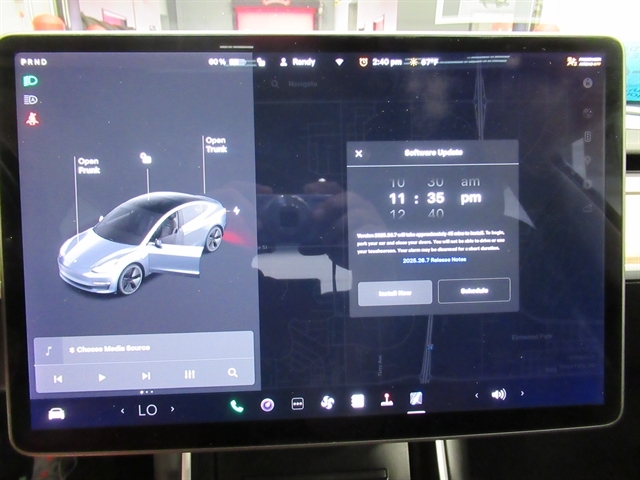Image resolution: width=640 pixels, height=480 pixels.
Task: Open the Wi-Fi settings icon
Action: tap(339, 62)
